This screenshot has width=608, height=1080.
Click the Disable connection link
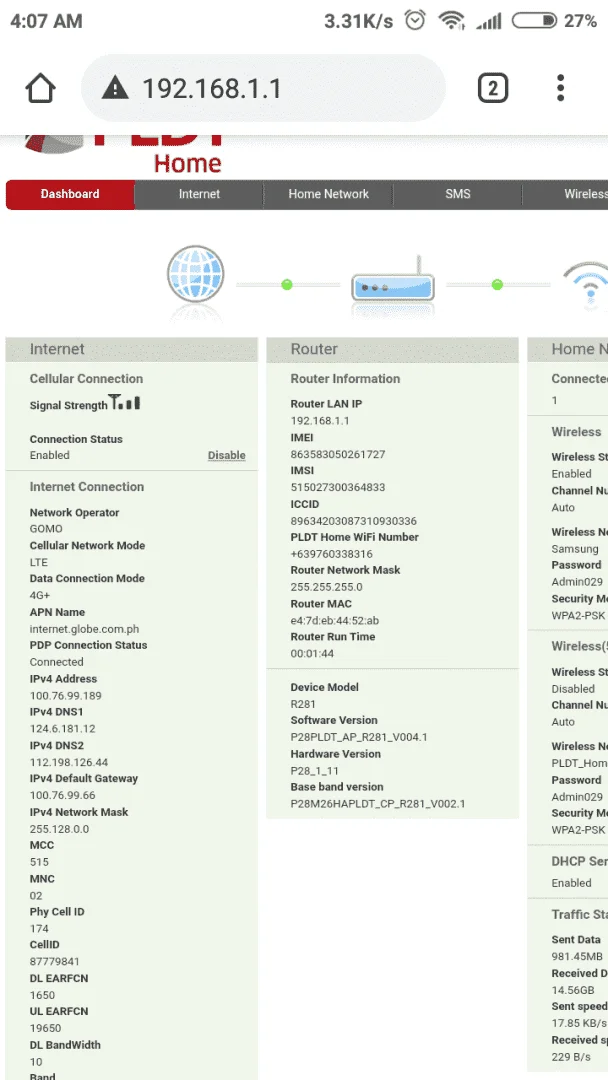[x=227, y=455]
